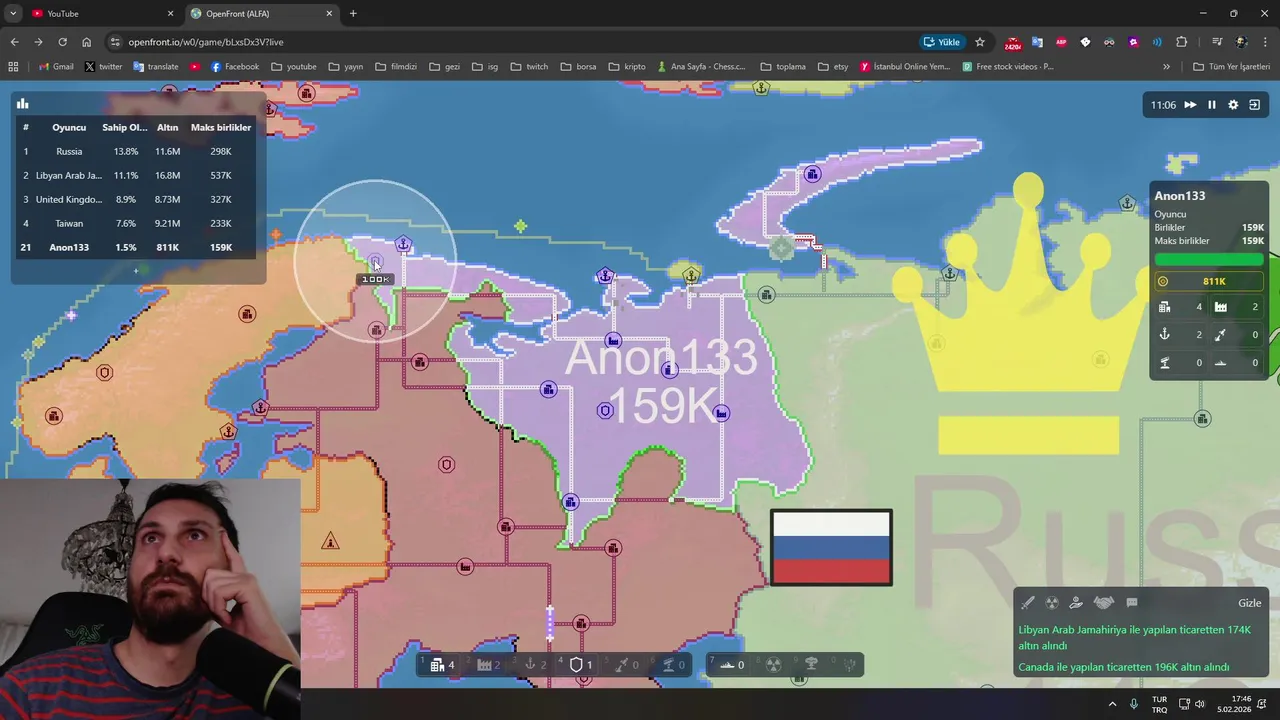The width and height of the screenshot is (1280, 720).
Task: Open the kripto bookmarks folder
Action: point(626,67)
